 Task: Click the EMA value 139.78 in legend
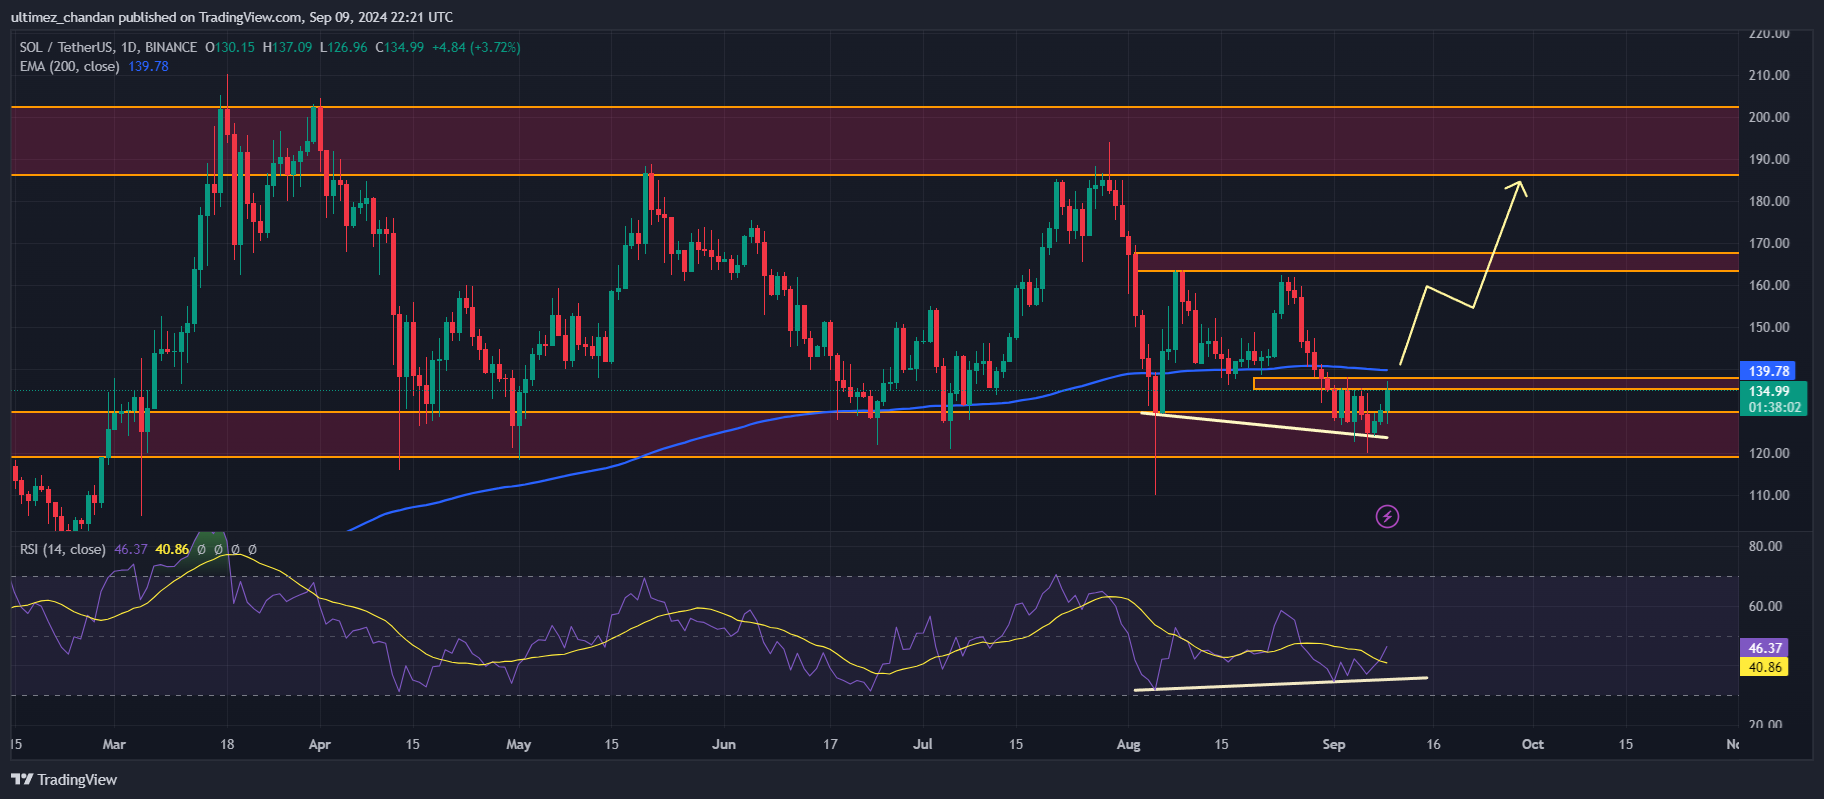148,66
